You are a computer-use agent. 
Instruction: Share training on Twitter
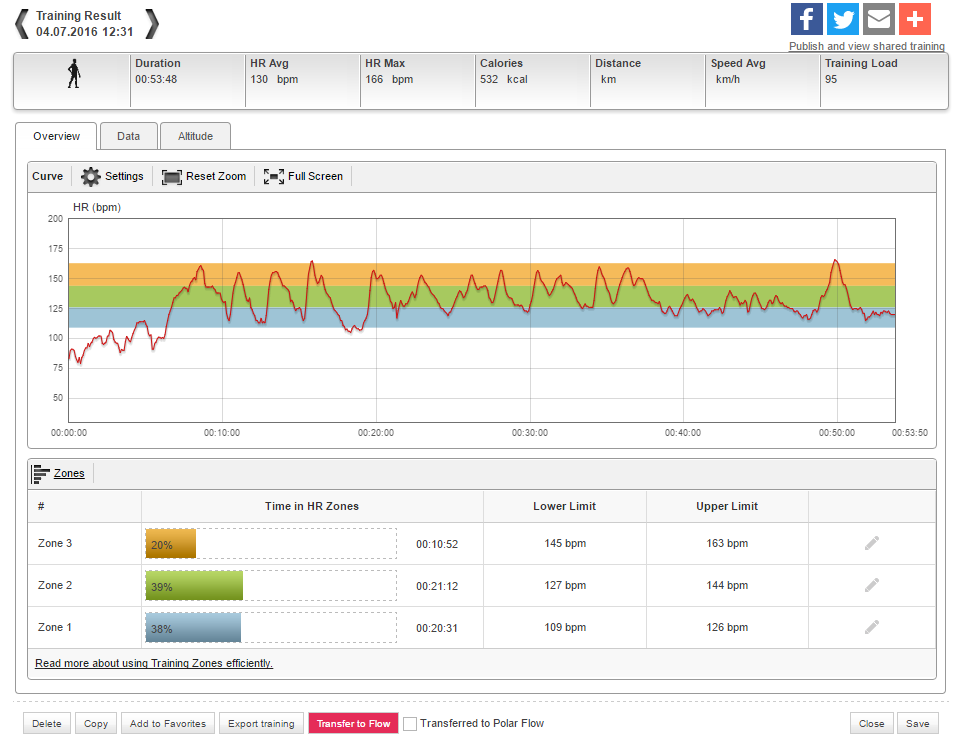pos(842,19)
